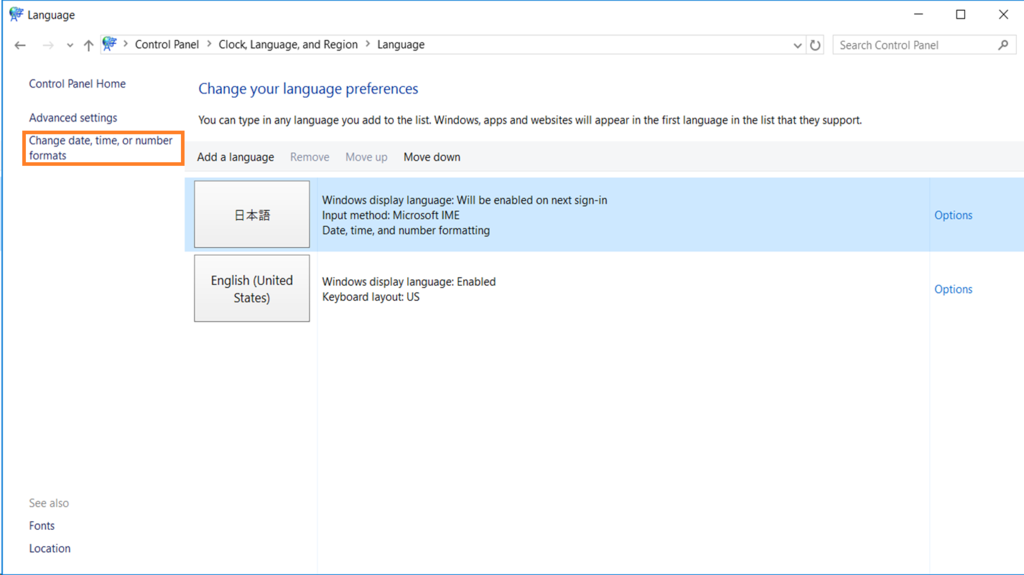Select the English (United States) tile
1024x575 pixels.
click(252, 288)
